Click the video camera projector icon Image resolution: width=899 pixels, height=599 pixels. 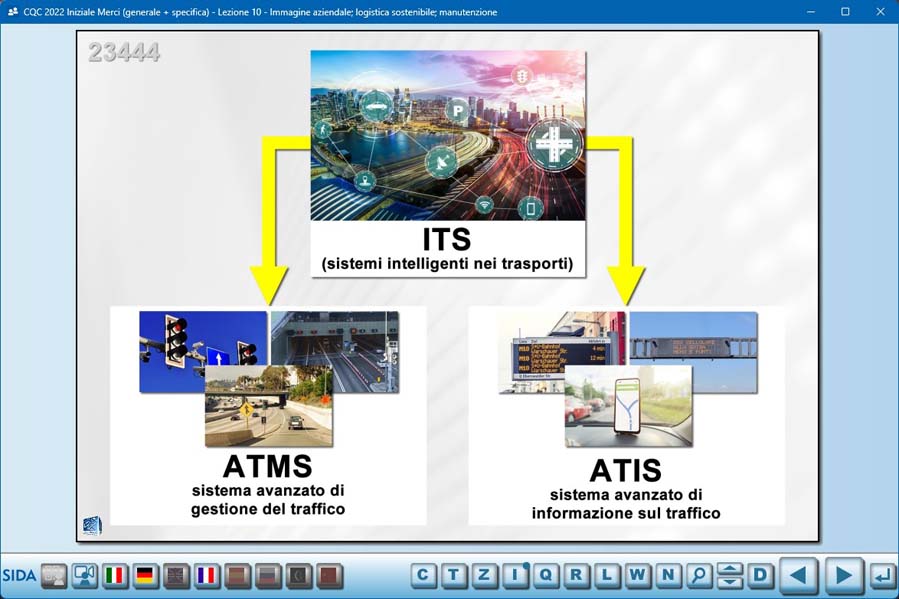coord(85,575)
